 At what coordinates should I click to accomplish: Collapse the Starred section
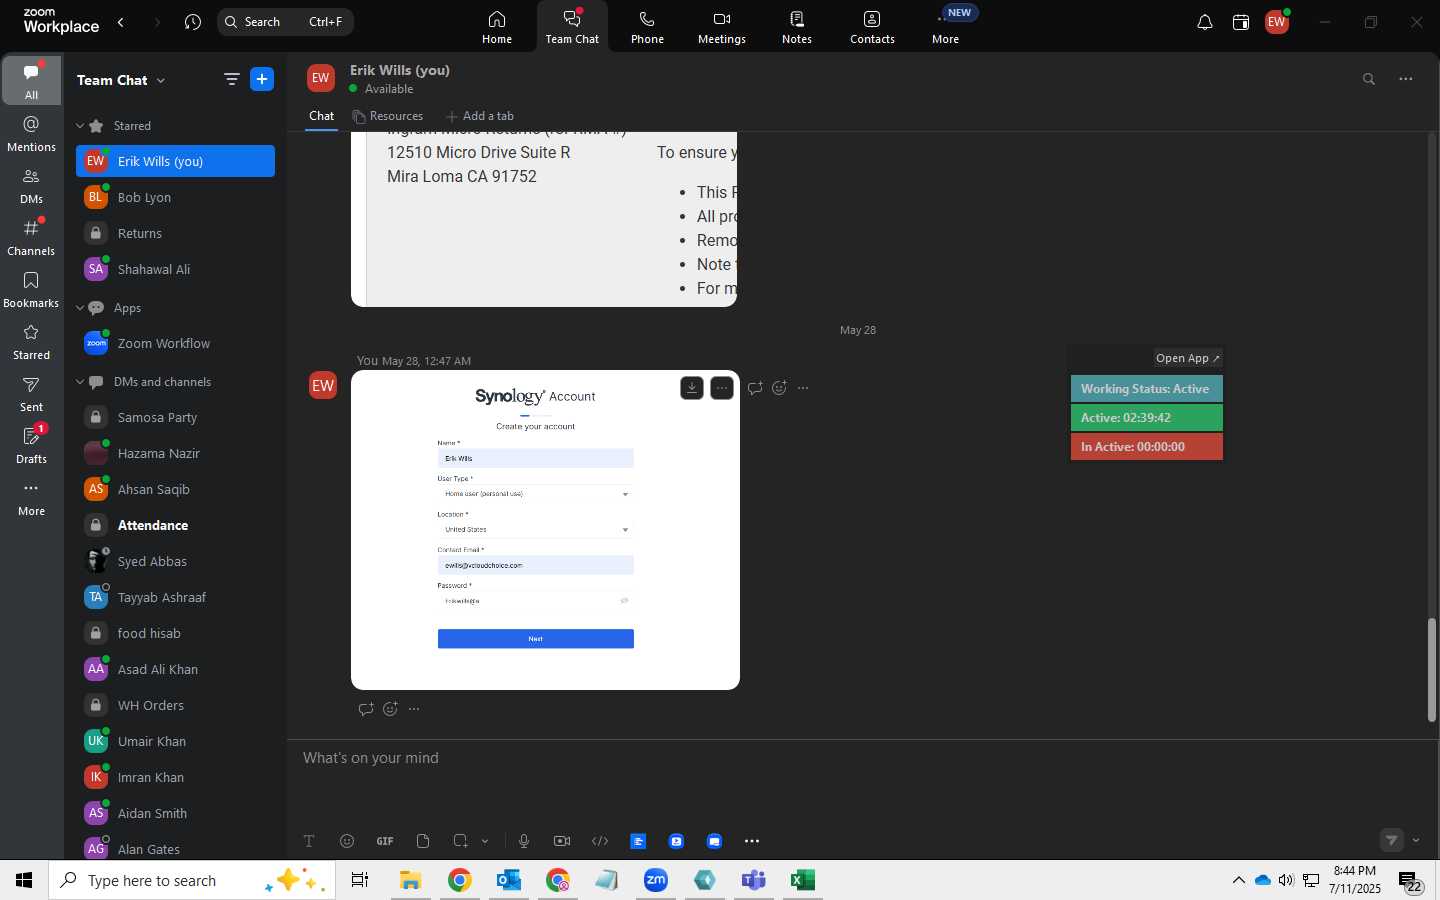pyautogui.click(x=80, y=126)
